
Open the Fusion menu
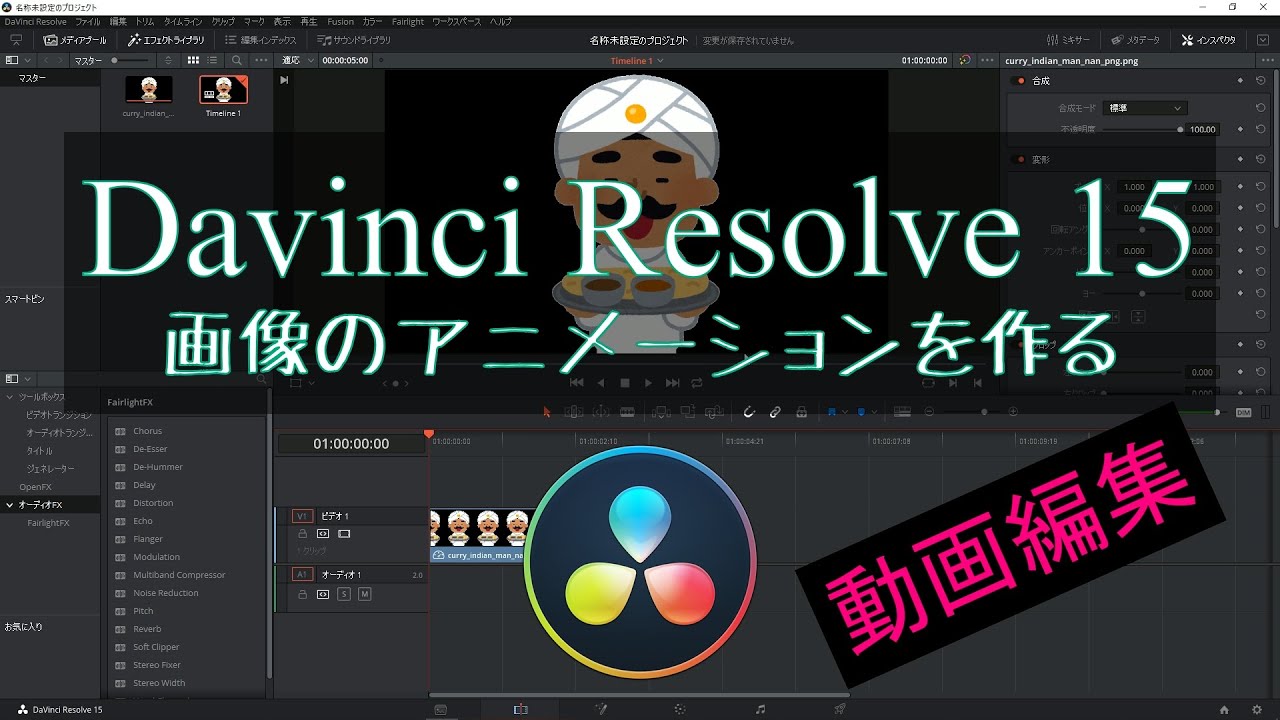pos(340,21)
